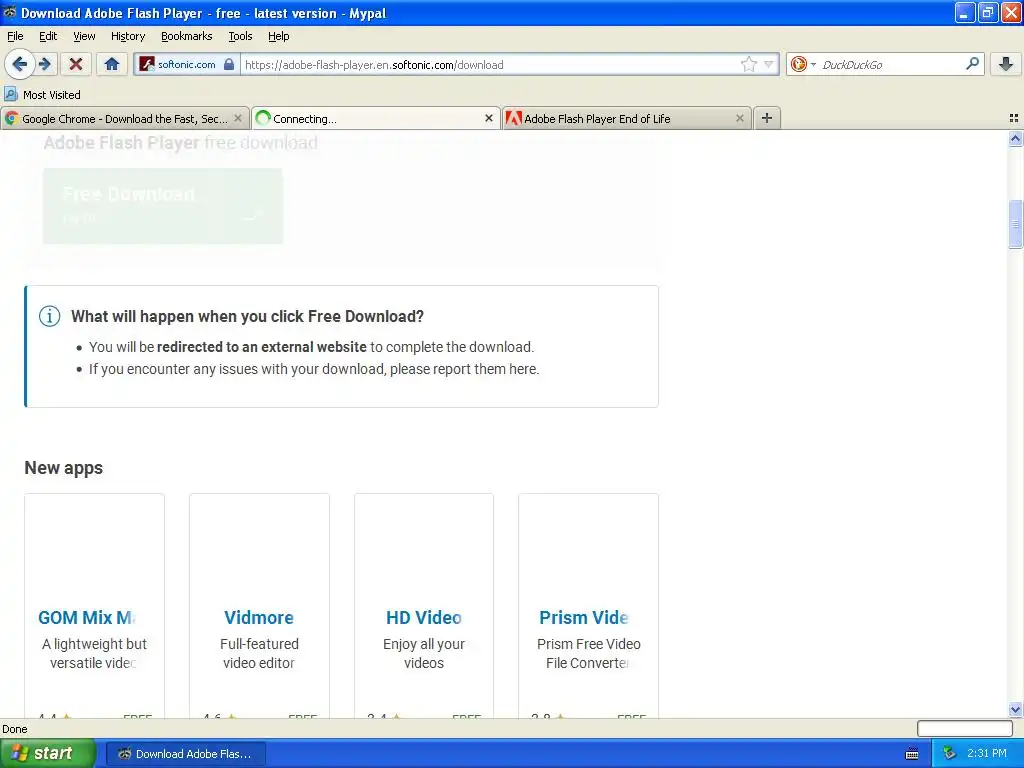Click 'Prism Free Video File Converter' description
This screenshot has width=1024, height=768.
click(x=588, y=653)
